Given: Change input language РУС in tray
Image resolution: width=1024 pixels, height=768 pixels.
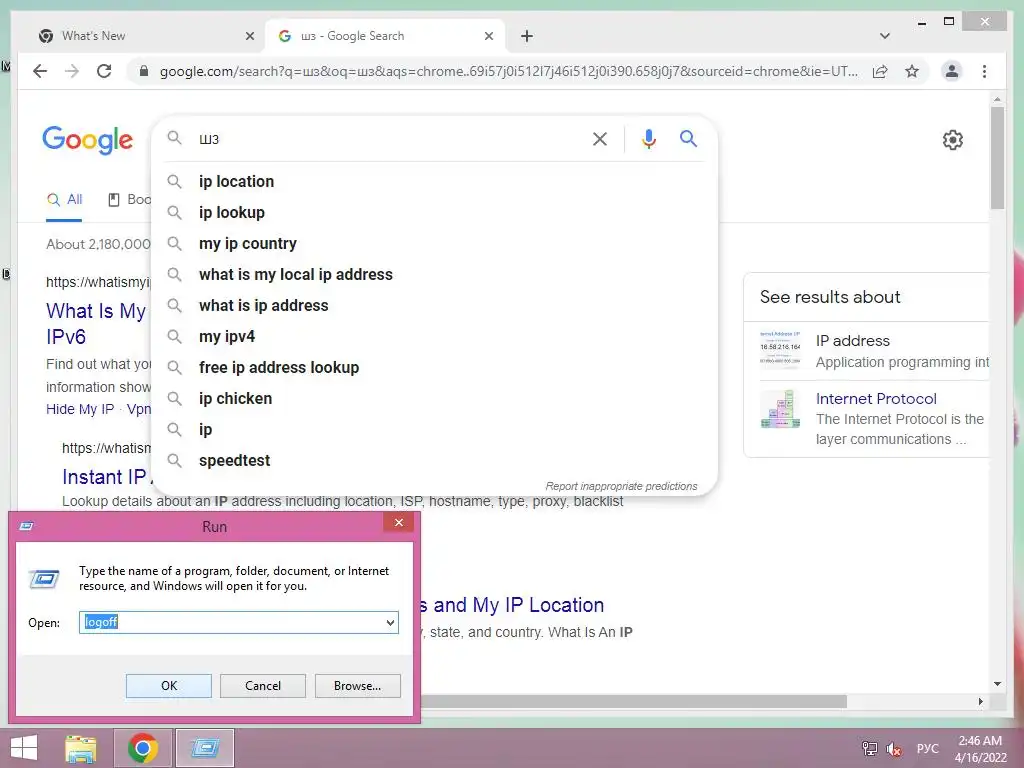Looking at the screenshot, I should (927, 748).
